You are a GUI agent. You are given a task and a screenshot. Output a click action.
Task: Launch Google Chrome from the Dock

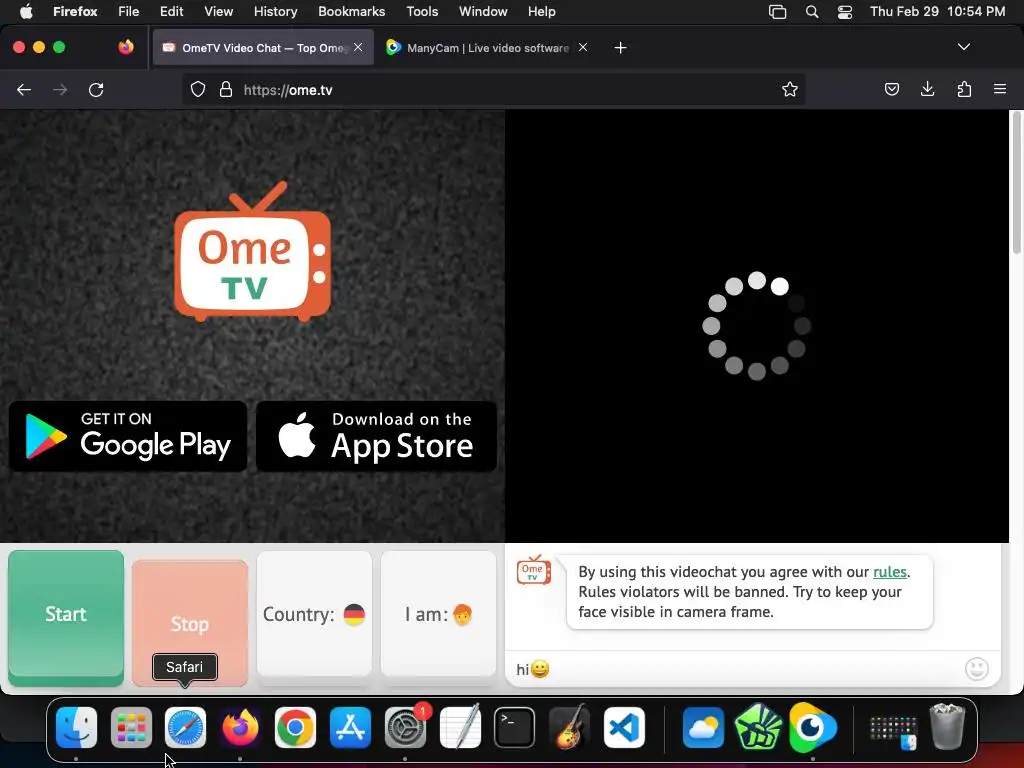(x=295, y=727)
